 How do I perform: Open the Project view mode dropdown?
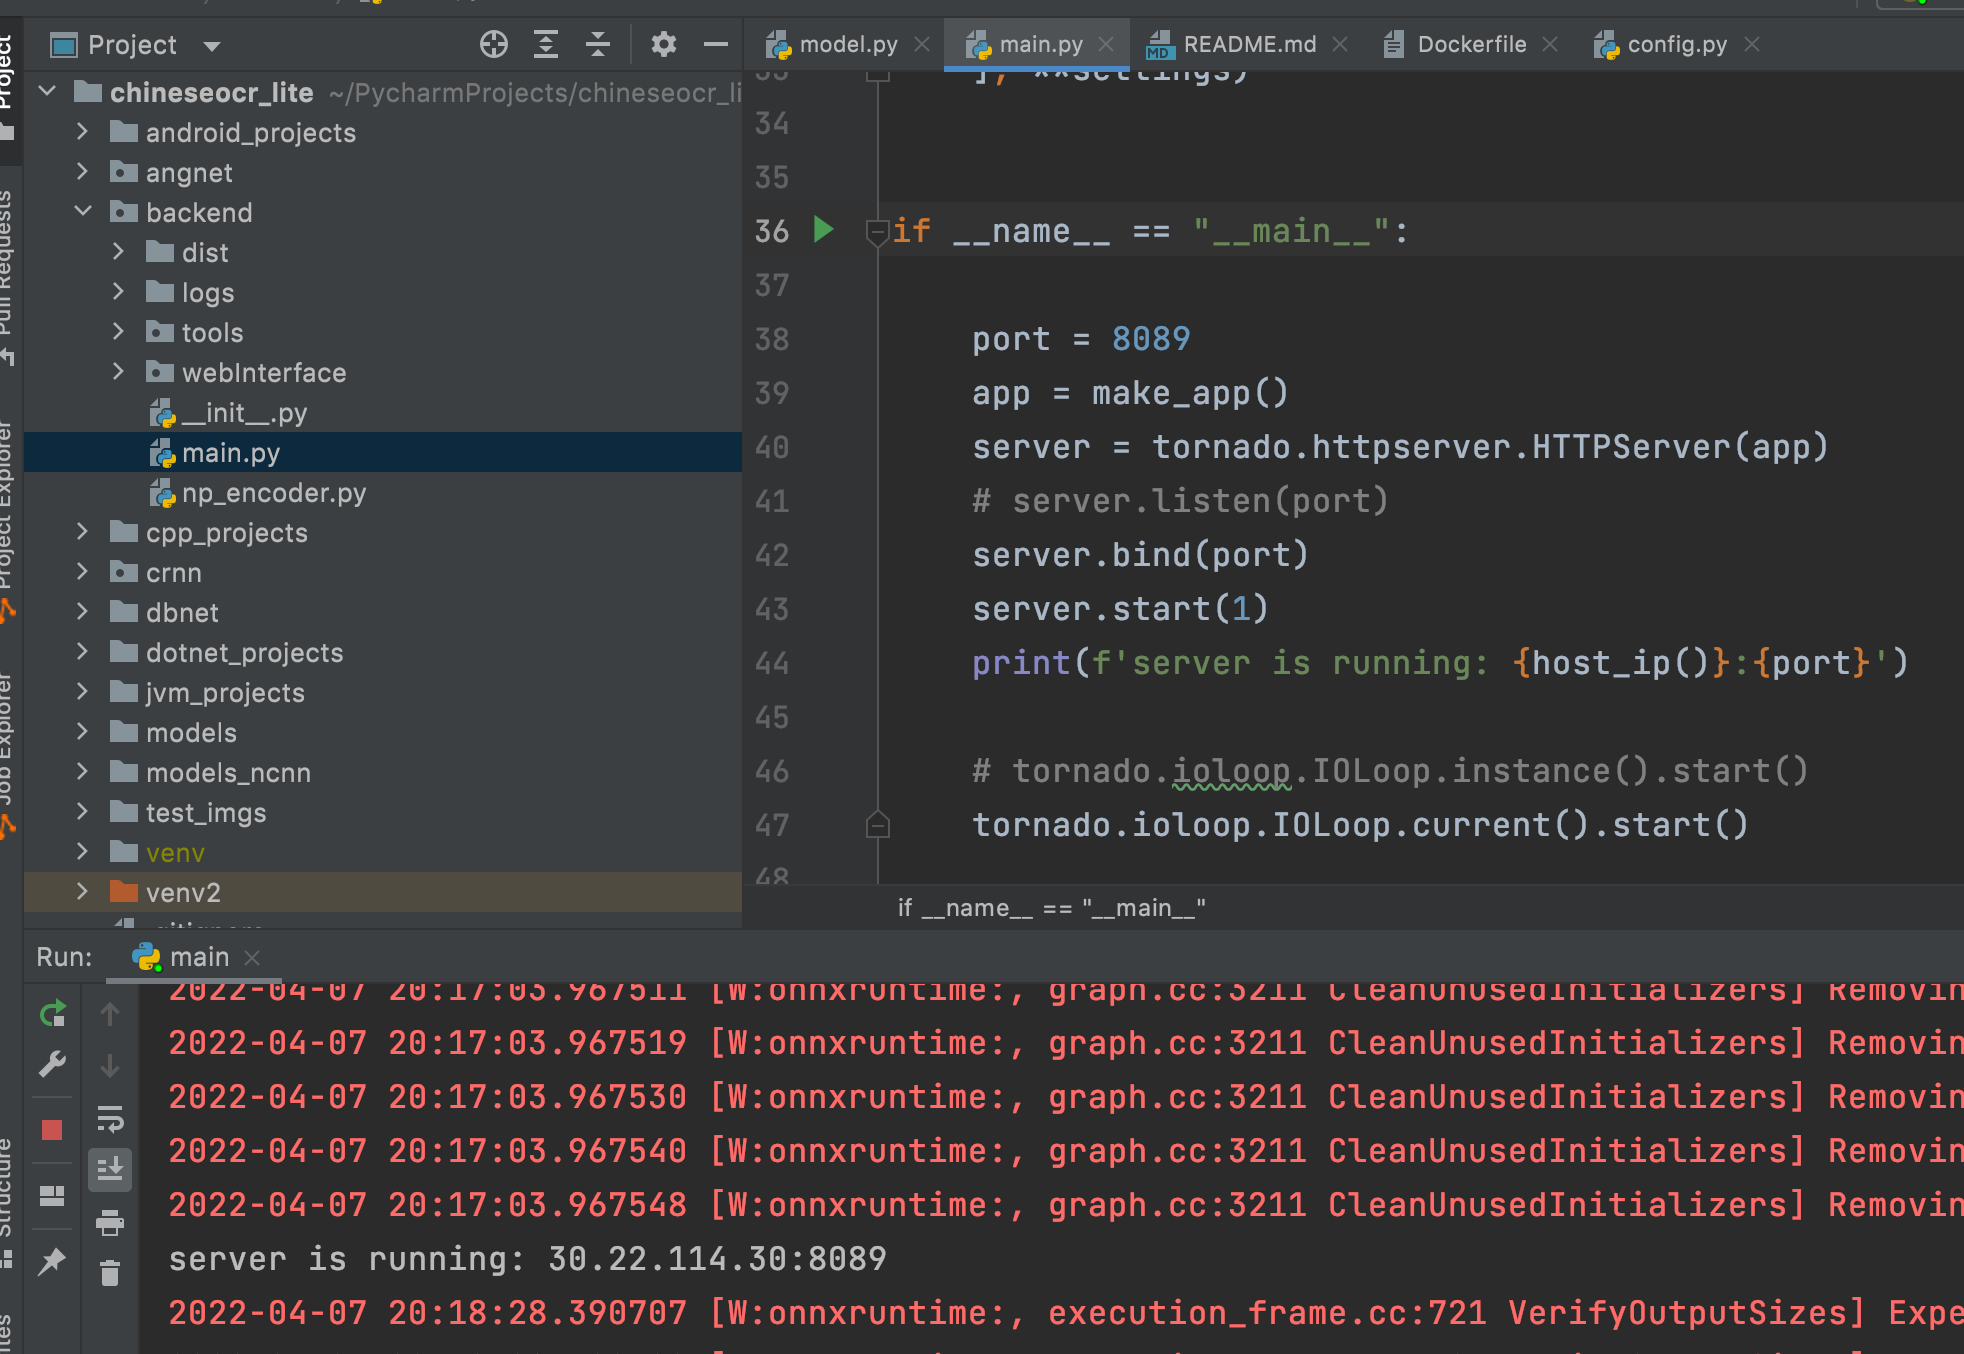pos(210,44)
